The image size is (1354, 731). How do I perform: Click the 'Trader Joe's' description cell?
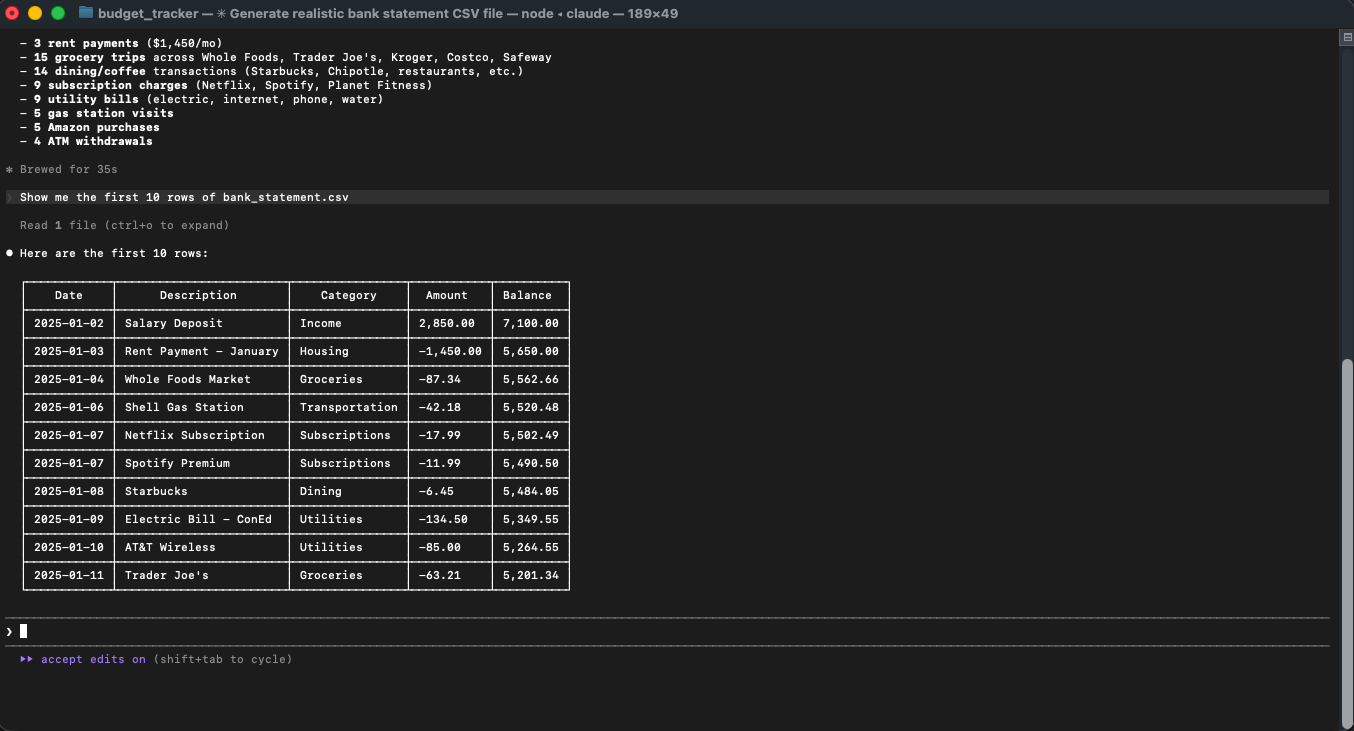(x=167, y=575)
